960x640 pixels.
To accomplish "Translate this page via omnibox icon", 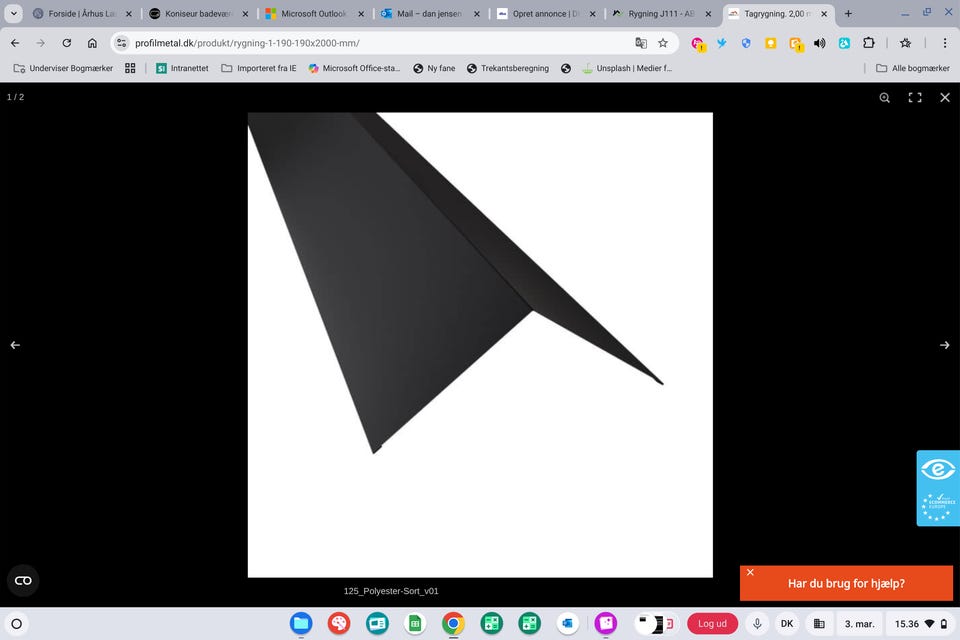I will 641,43.
